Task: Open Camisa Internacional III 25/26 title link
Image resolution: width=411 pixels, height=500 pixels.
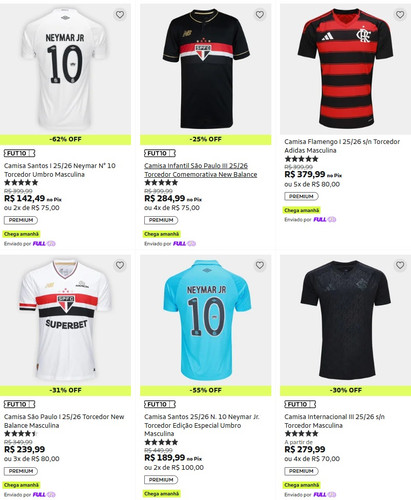Action: [334, 421]
